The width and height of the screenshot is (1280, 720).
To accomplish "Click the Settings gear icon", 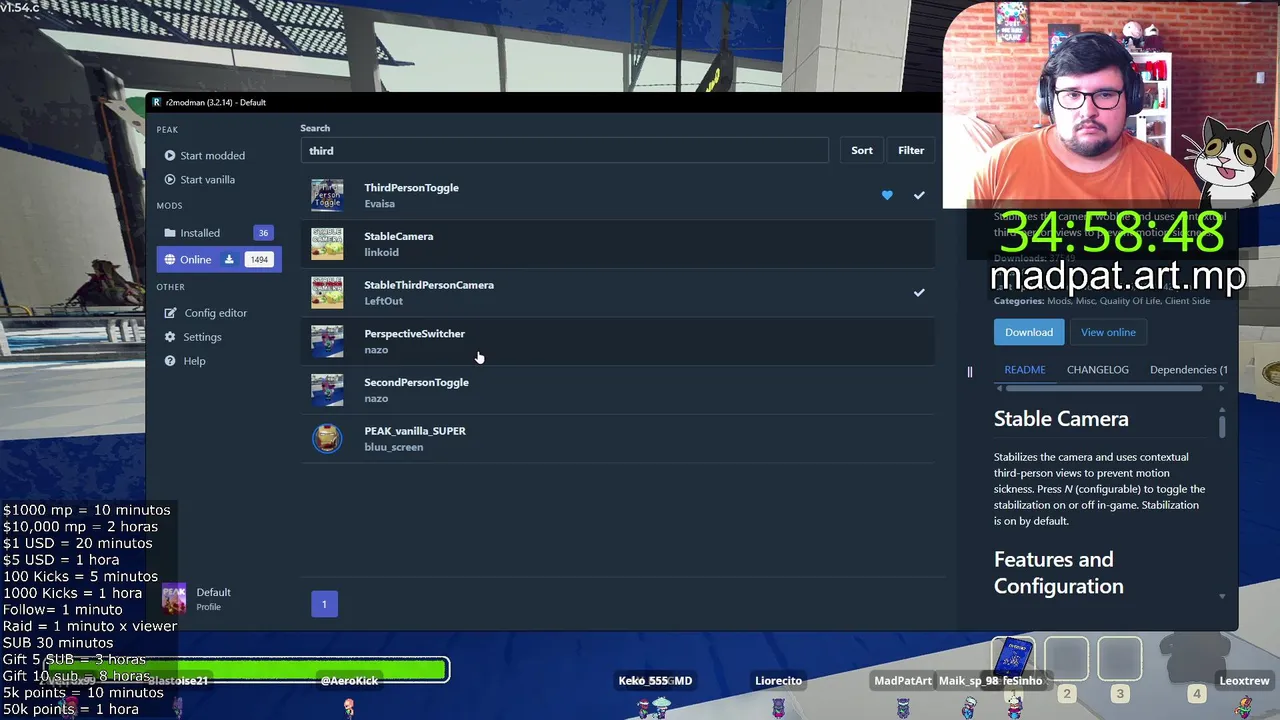I will (x=170, y=337).
